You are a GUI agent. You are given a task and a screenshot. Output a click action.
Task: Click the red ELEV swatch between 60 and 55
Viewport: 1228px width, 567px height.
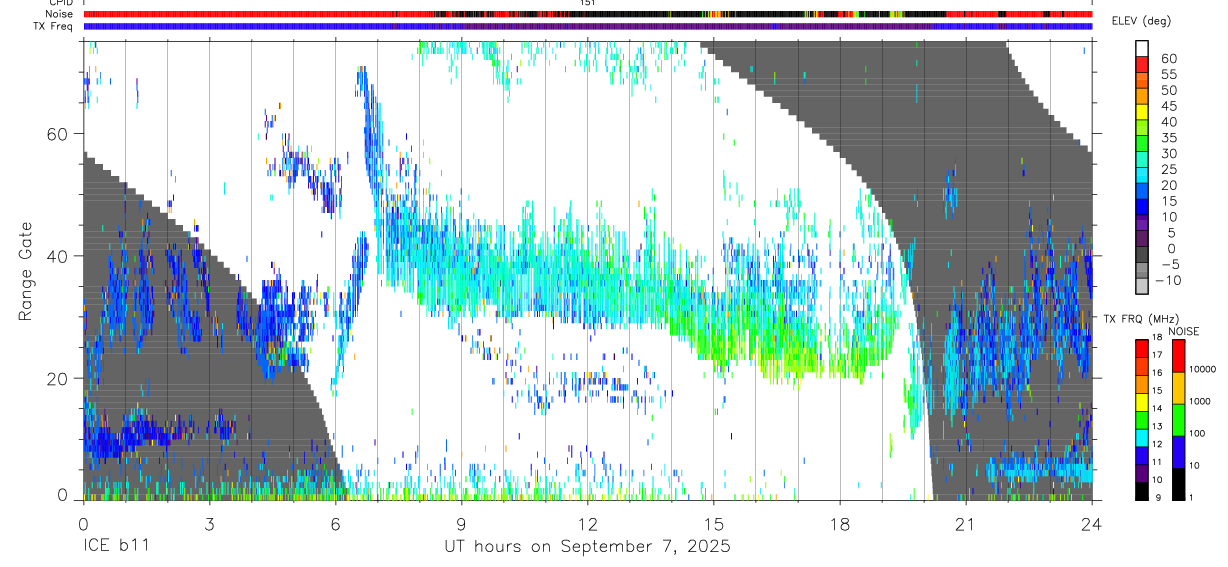(x=1142, y=64)
